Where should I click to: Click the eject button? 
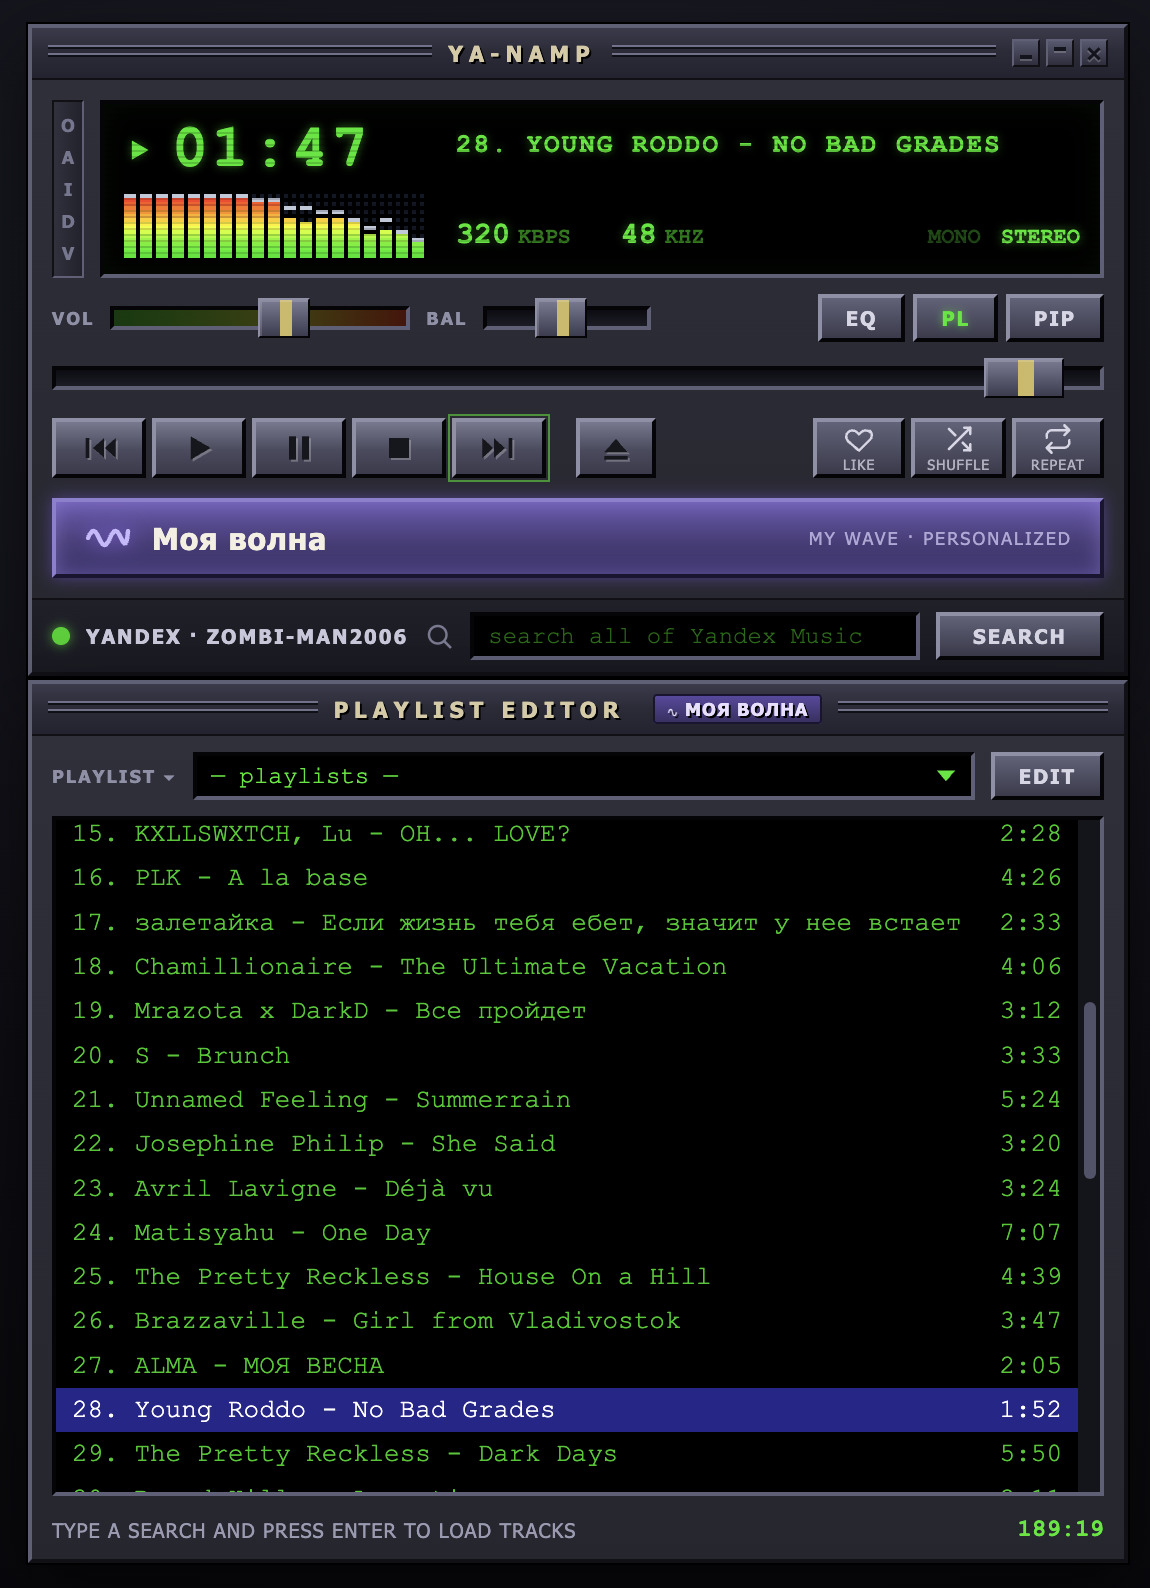[x=616, y=448]
